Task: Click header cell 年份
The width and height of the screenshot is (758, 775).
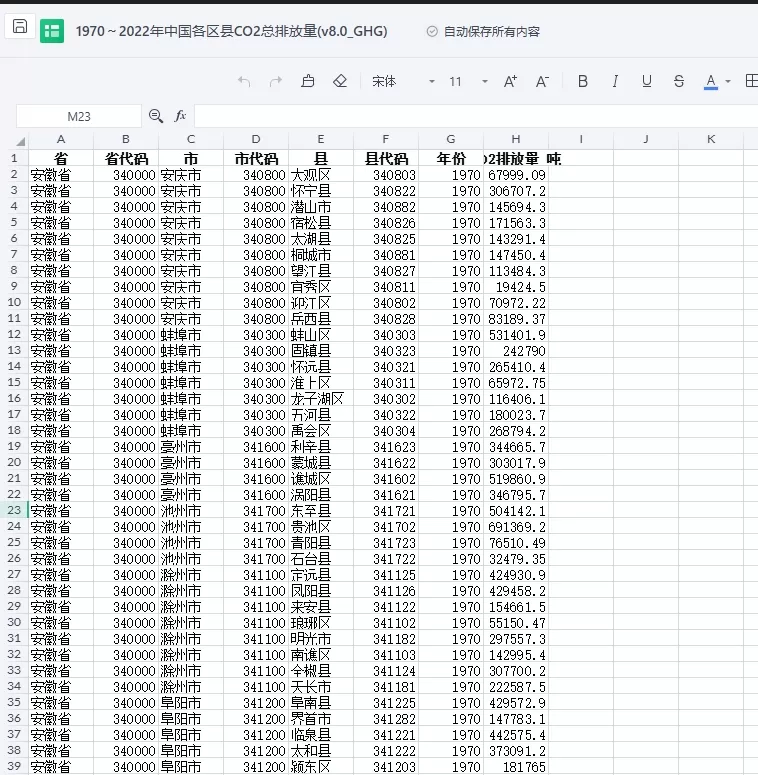Action: (451, 159)
